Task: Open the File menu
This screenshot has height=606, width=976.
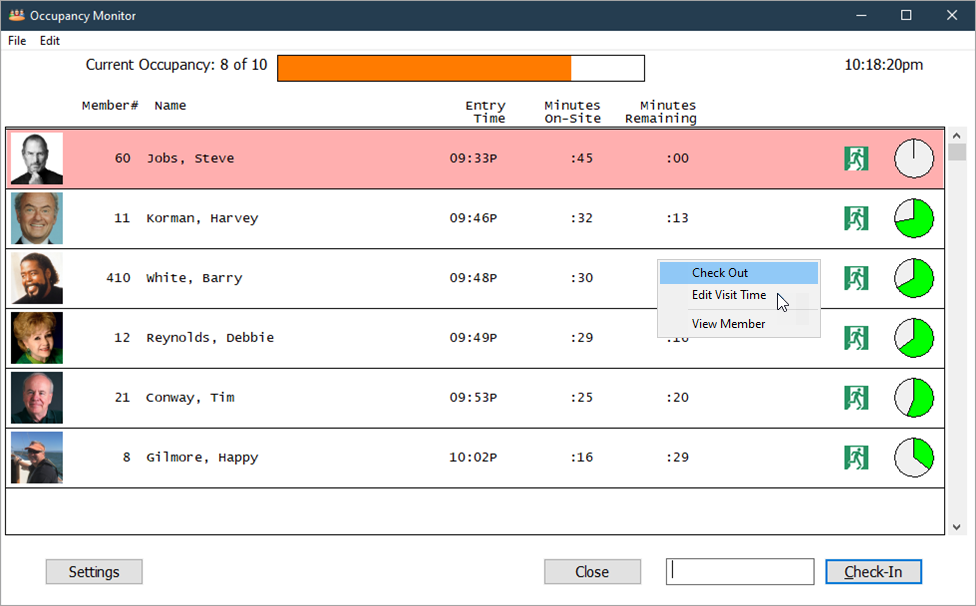Action: 17,41
